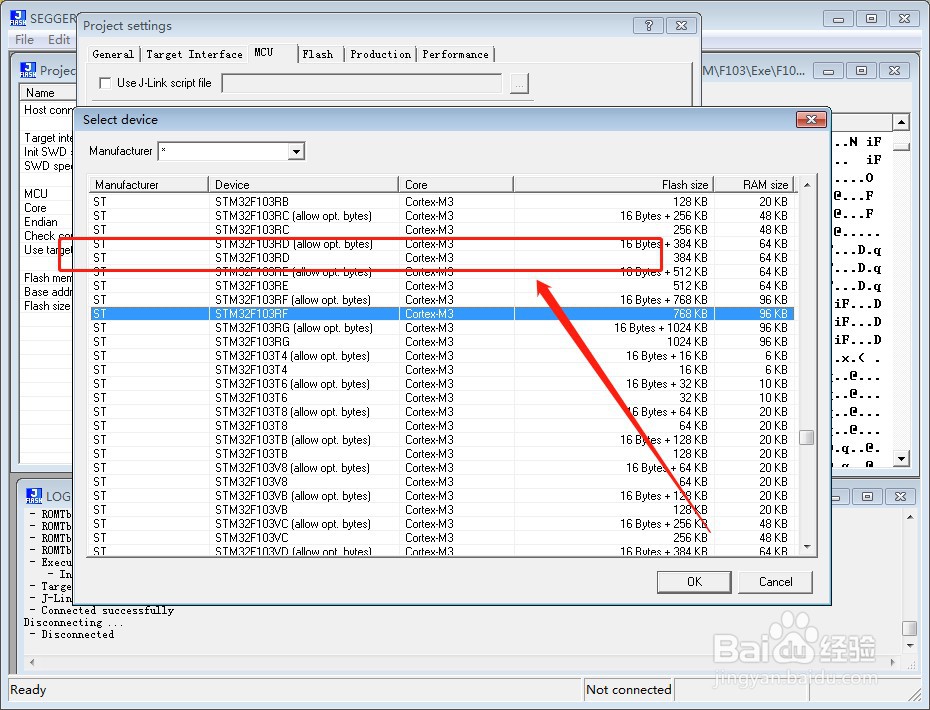Screen dimensions: 930x710
Task: Confirm device selection with OK
Action: (x=694, y=582)
